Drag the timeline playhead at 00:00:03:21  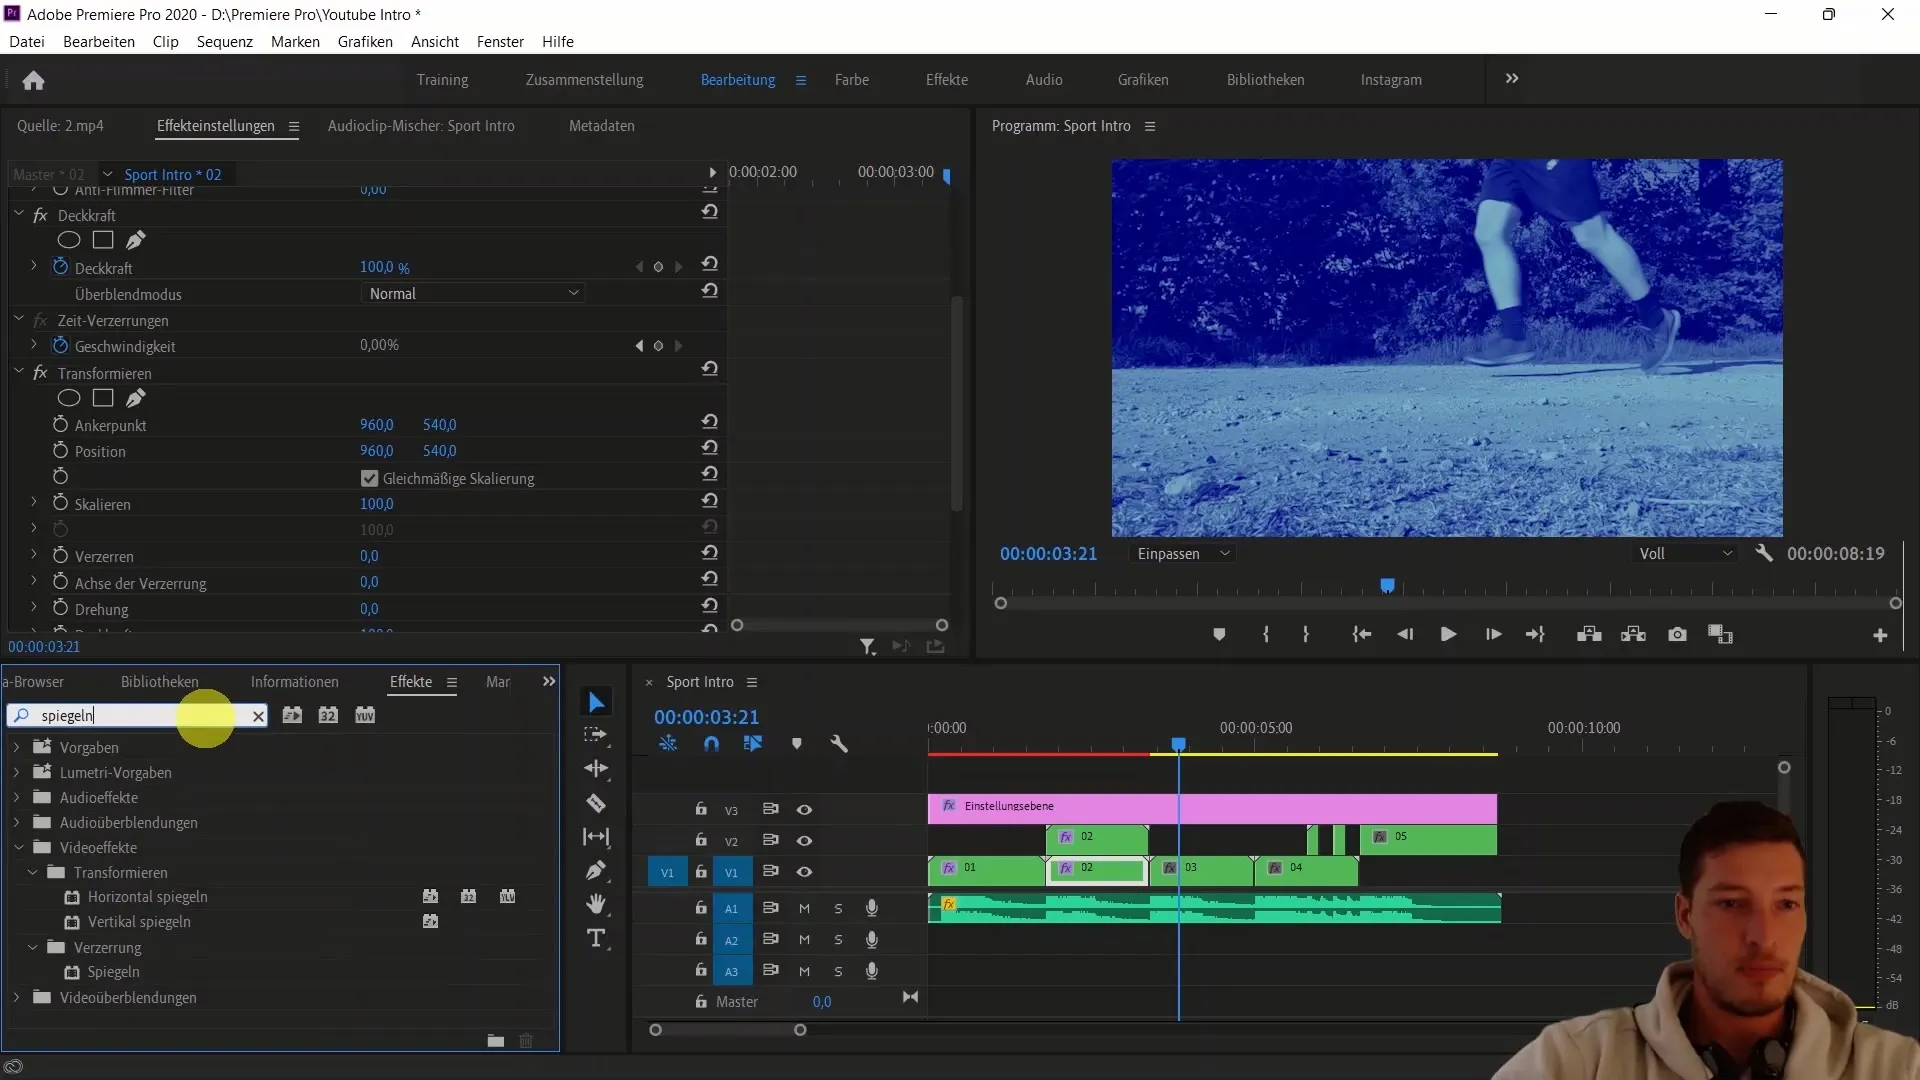(1178, 745)
